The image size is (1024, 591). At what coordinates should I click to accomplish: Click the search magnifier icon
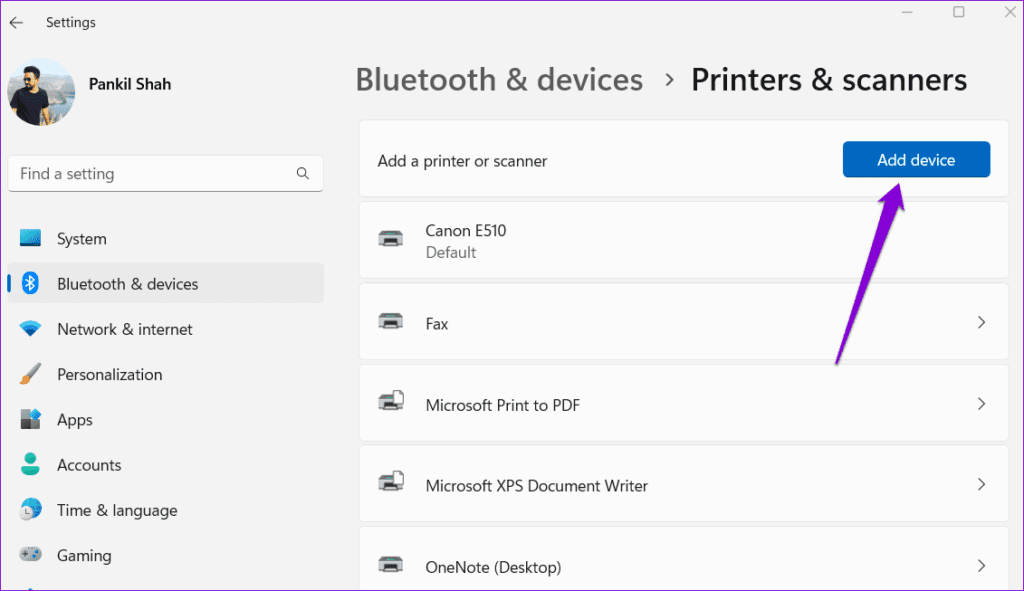(x=303, y=174)
